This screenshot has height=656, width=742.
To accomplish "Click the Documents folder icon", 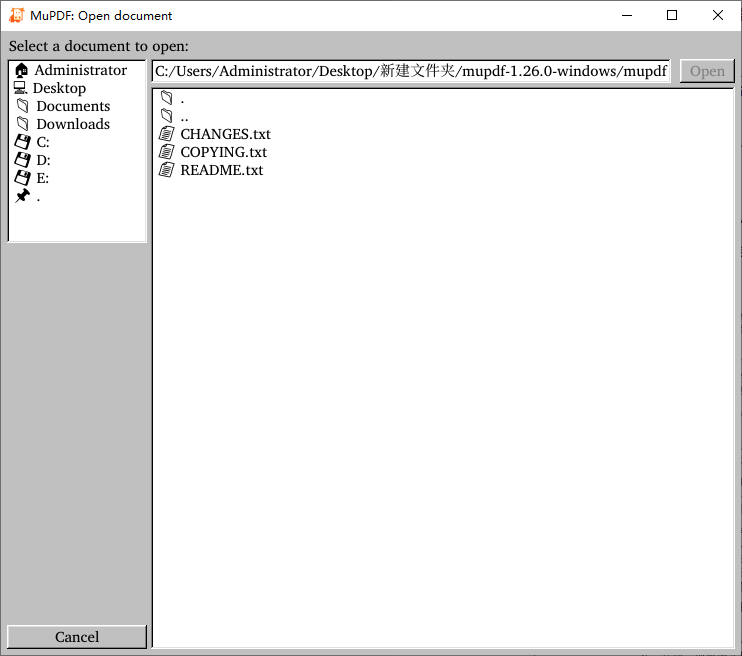I will [22, 106].
